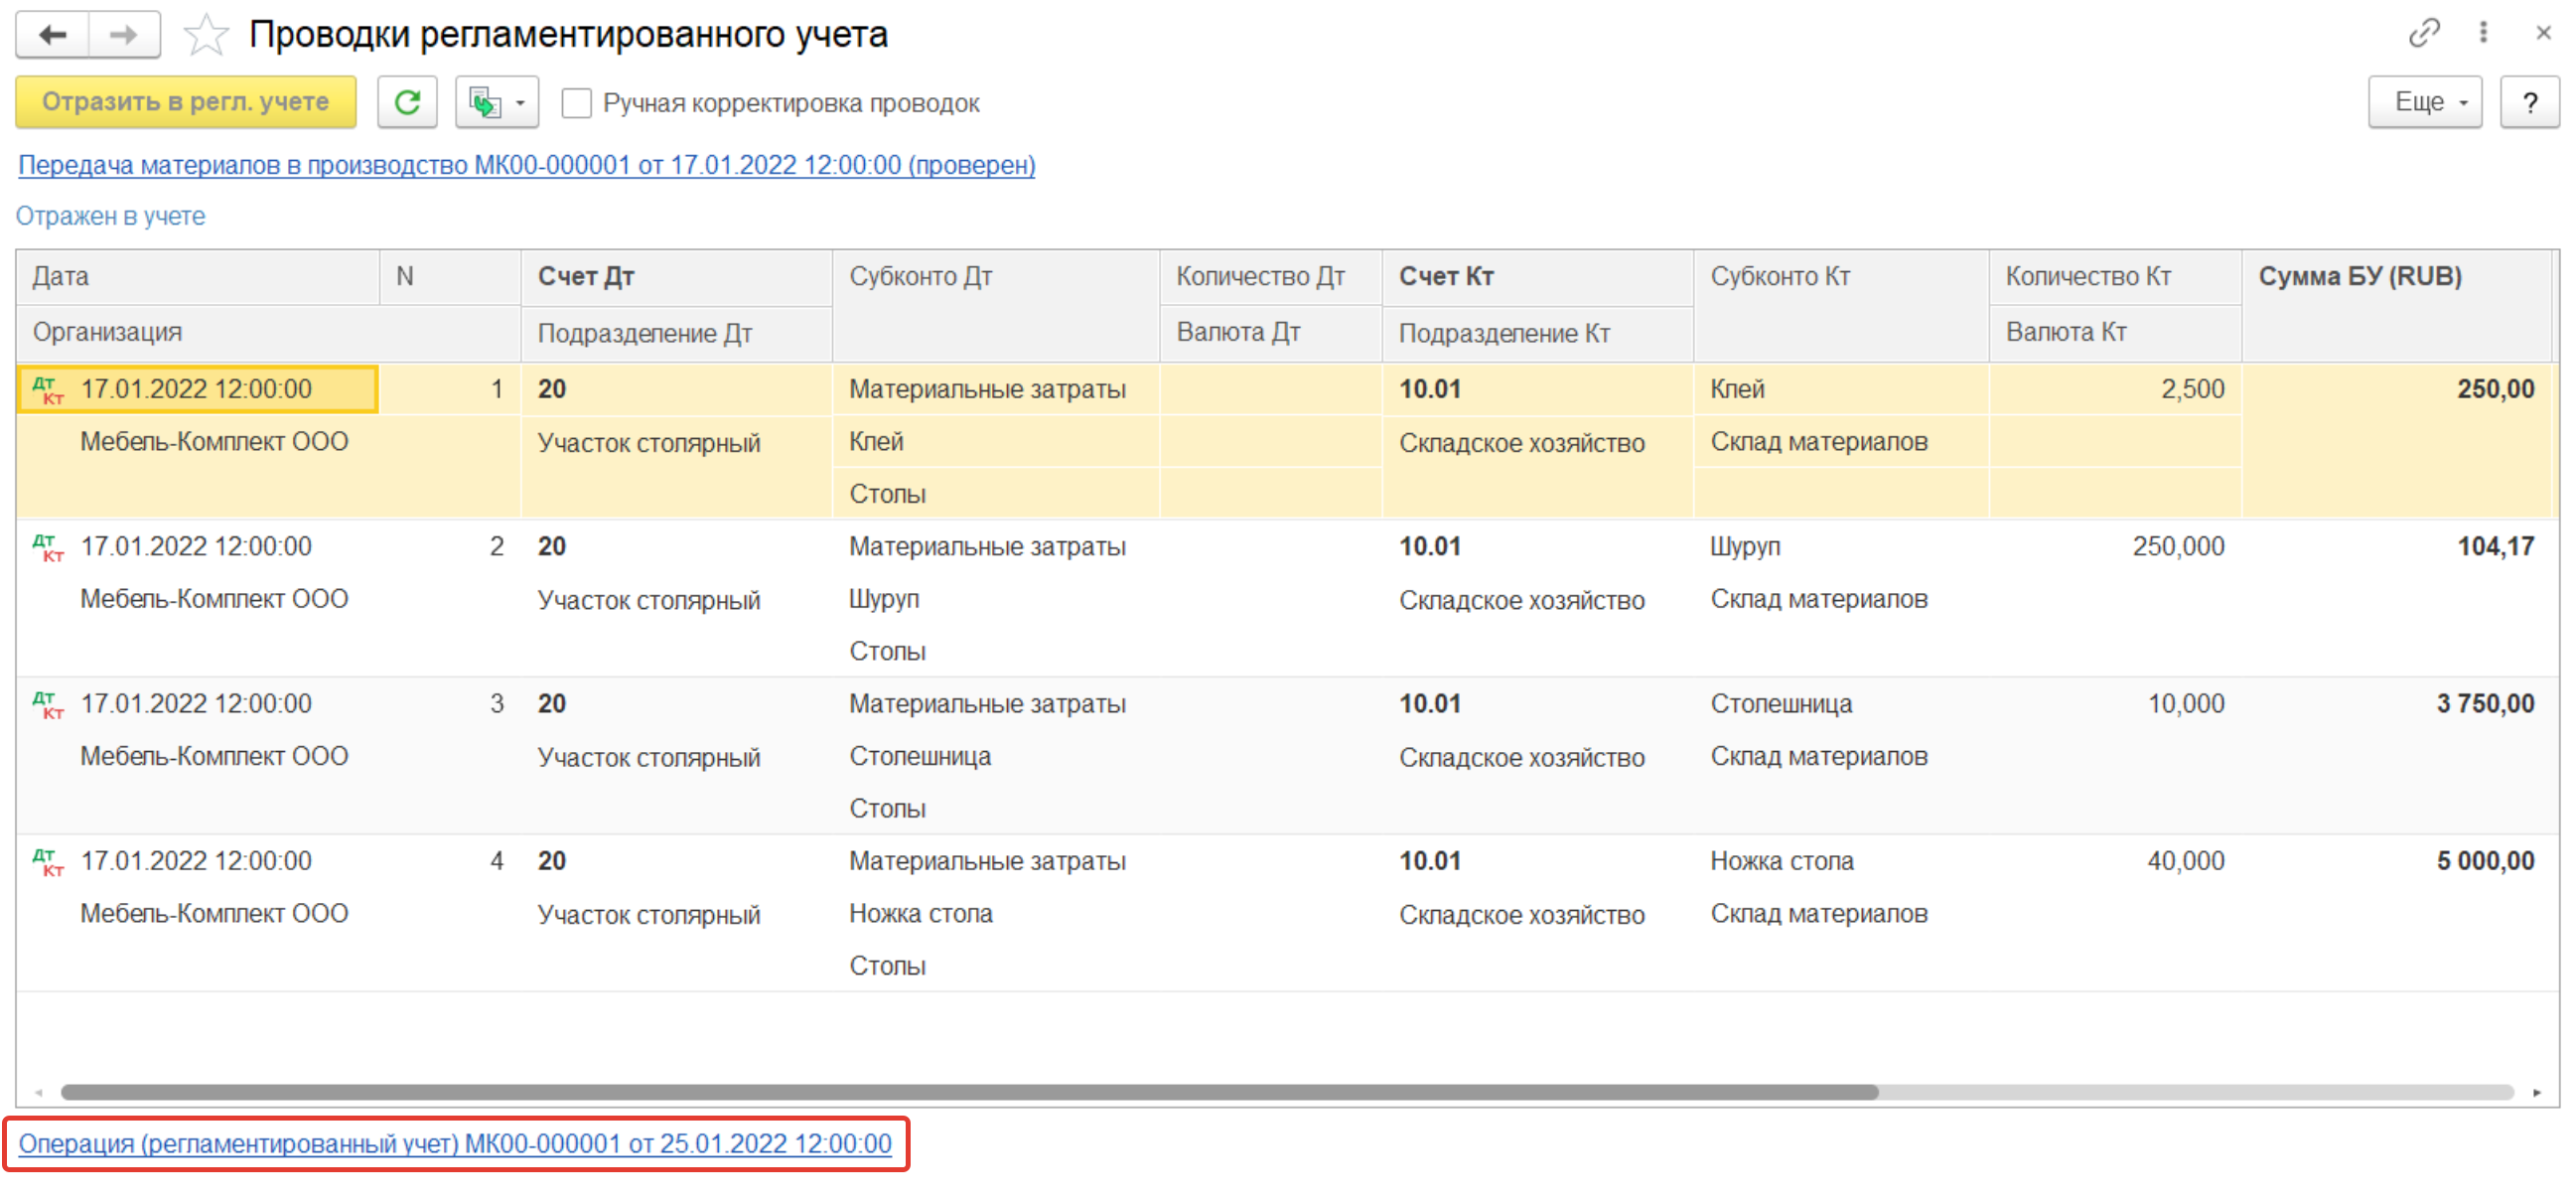The image size is (2576, 1202).
Task: Click the horizontal scrollbar thumb
Action: pyautogui.click(x=968, y=1093)
